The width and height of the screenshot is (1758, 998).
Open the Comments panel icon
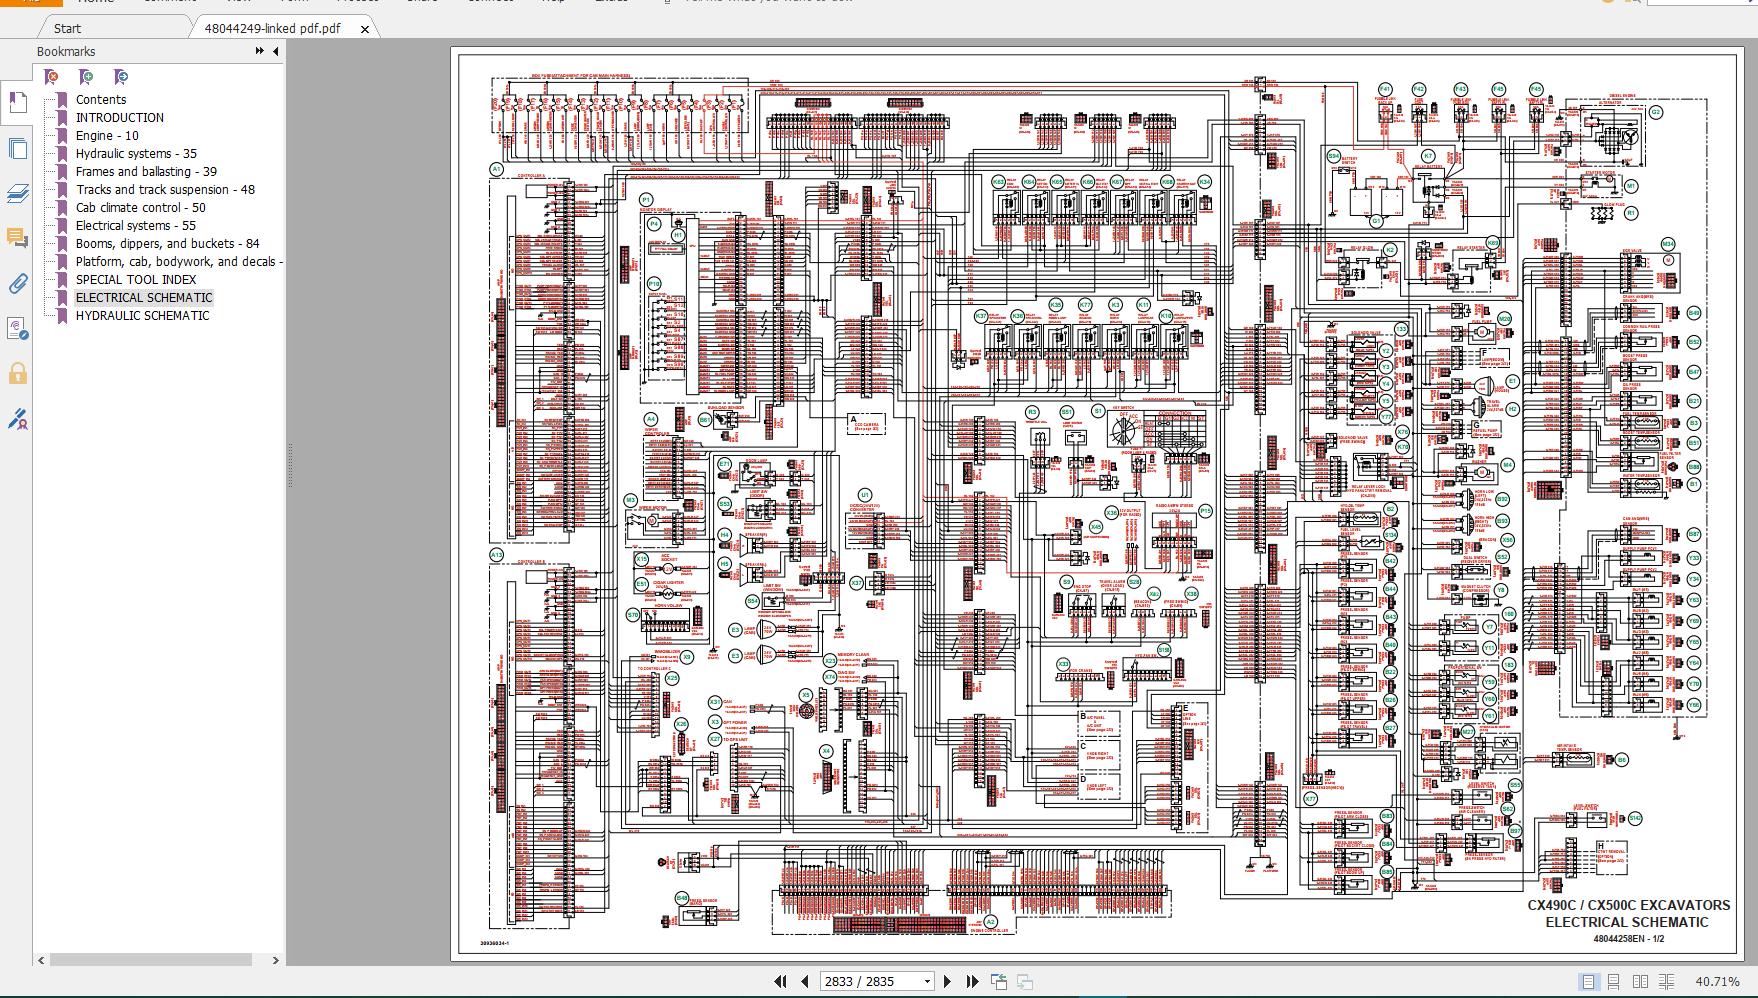pos(17,238)
